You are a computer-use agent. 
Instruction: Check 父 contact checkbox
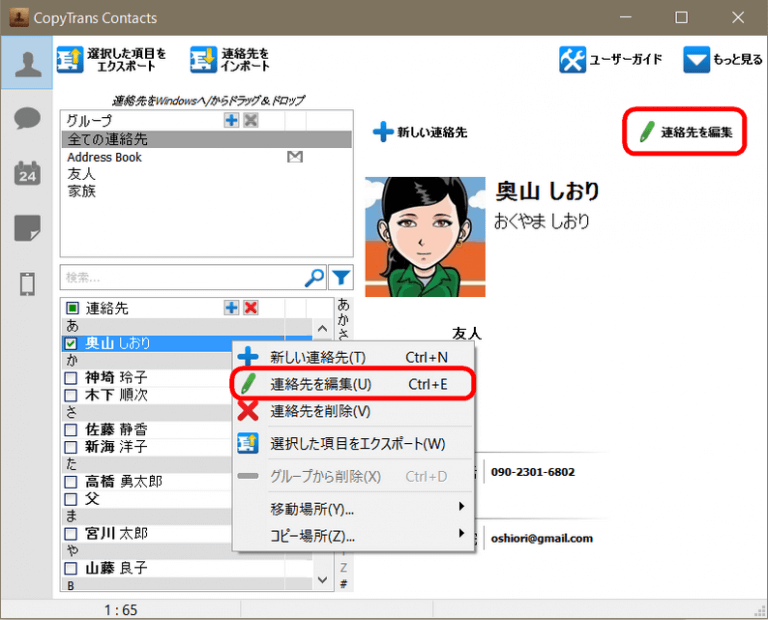pos(71,499)
